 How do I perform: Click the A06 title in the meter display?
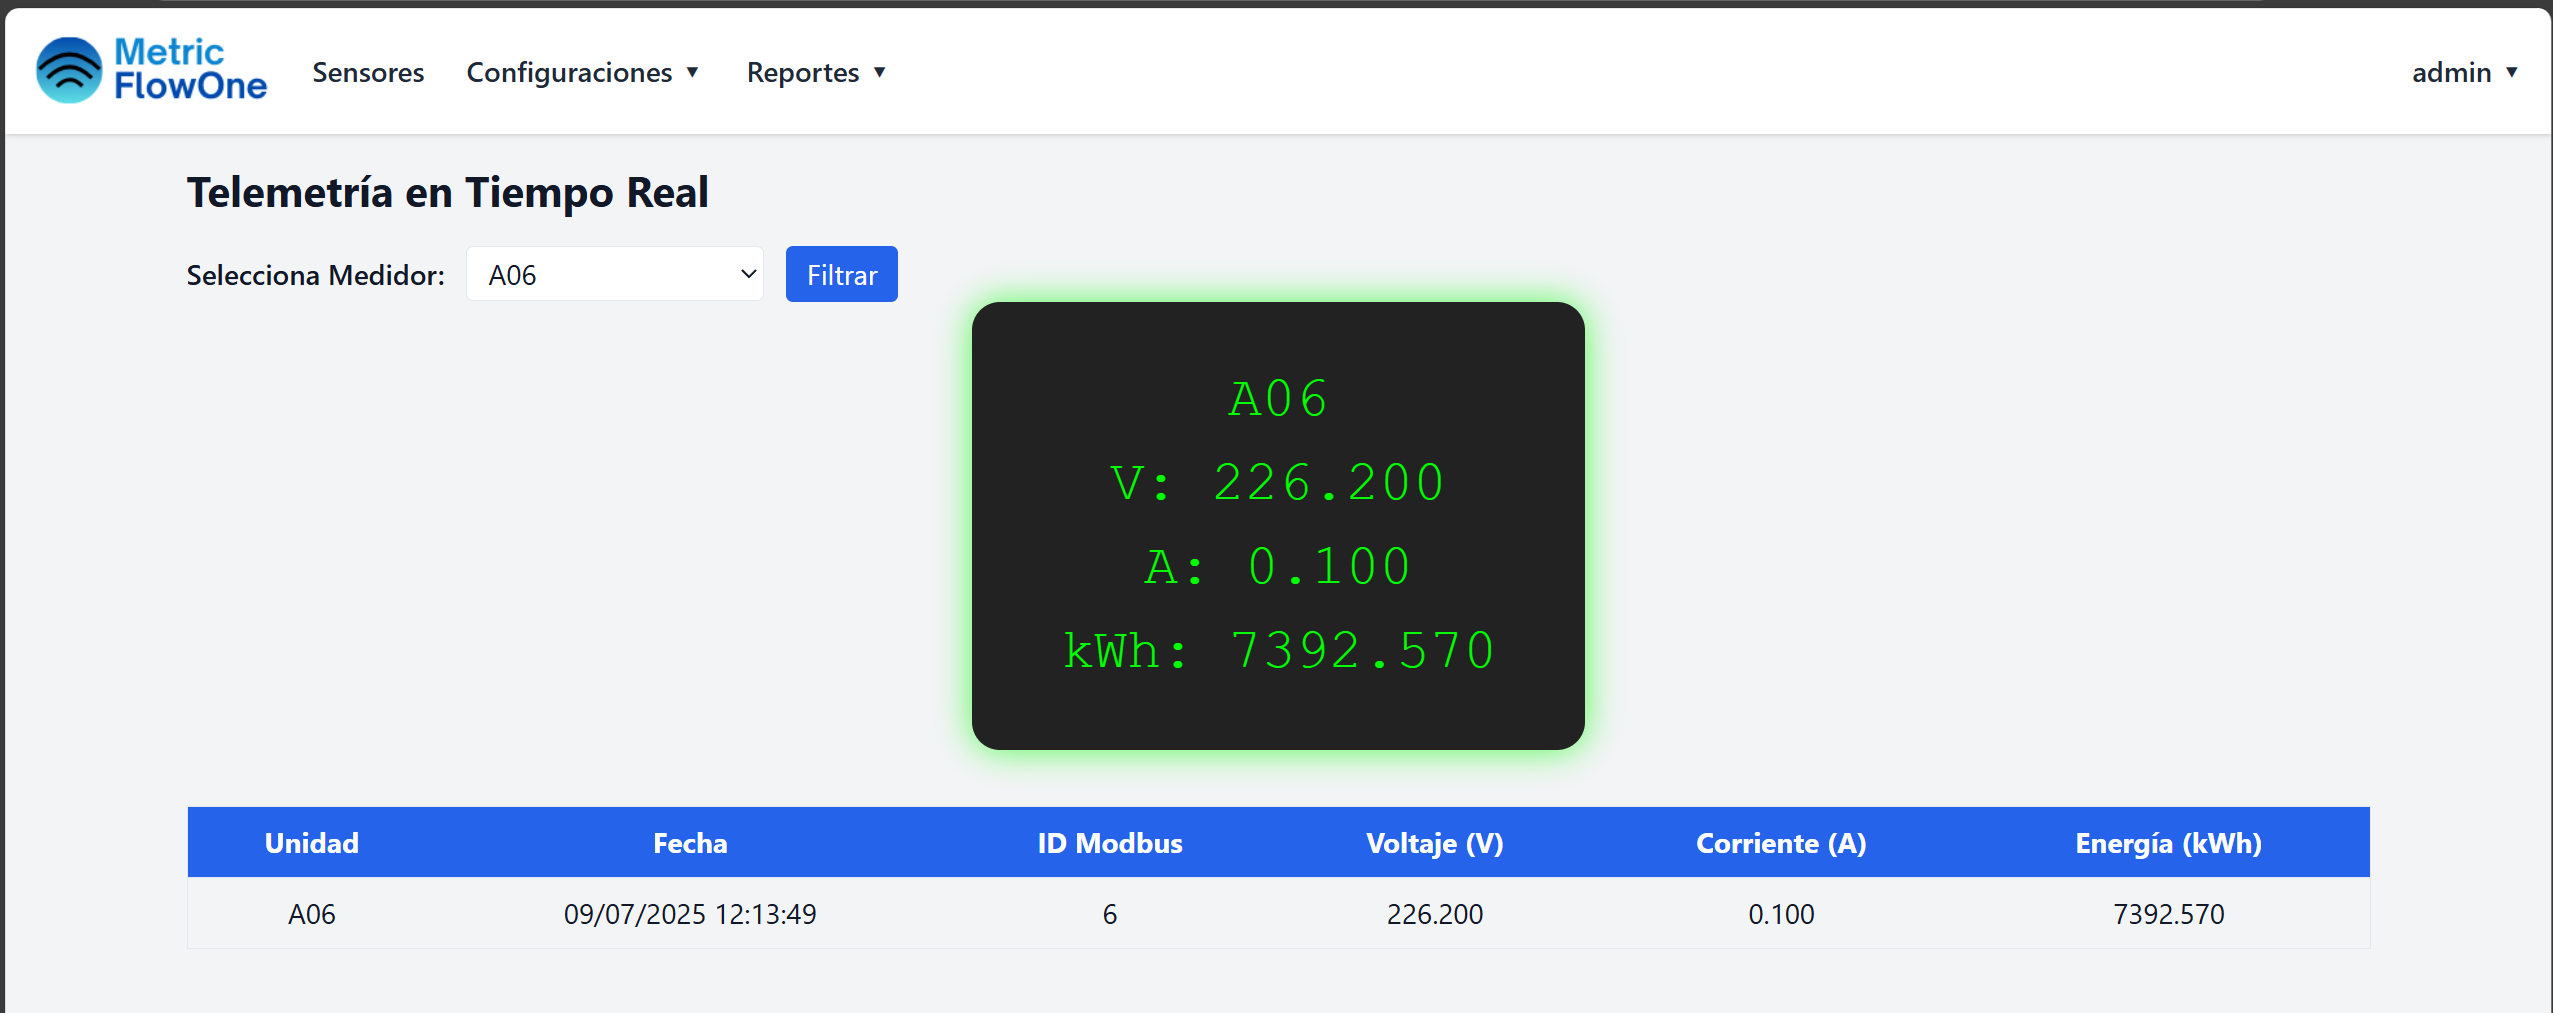[x=1278, y=399]
